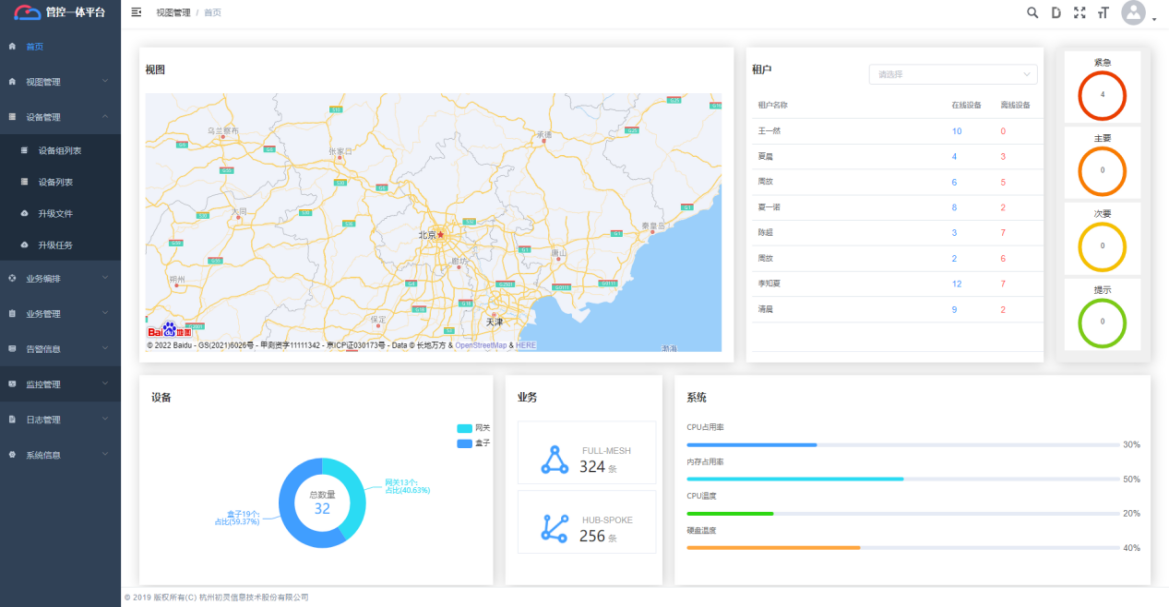The height and width of the screenshot is (607, 1169).
Task: Collapse the 设备管理 sidebar menu
Action: coord(60,117)
